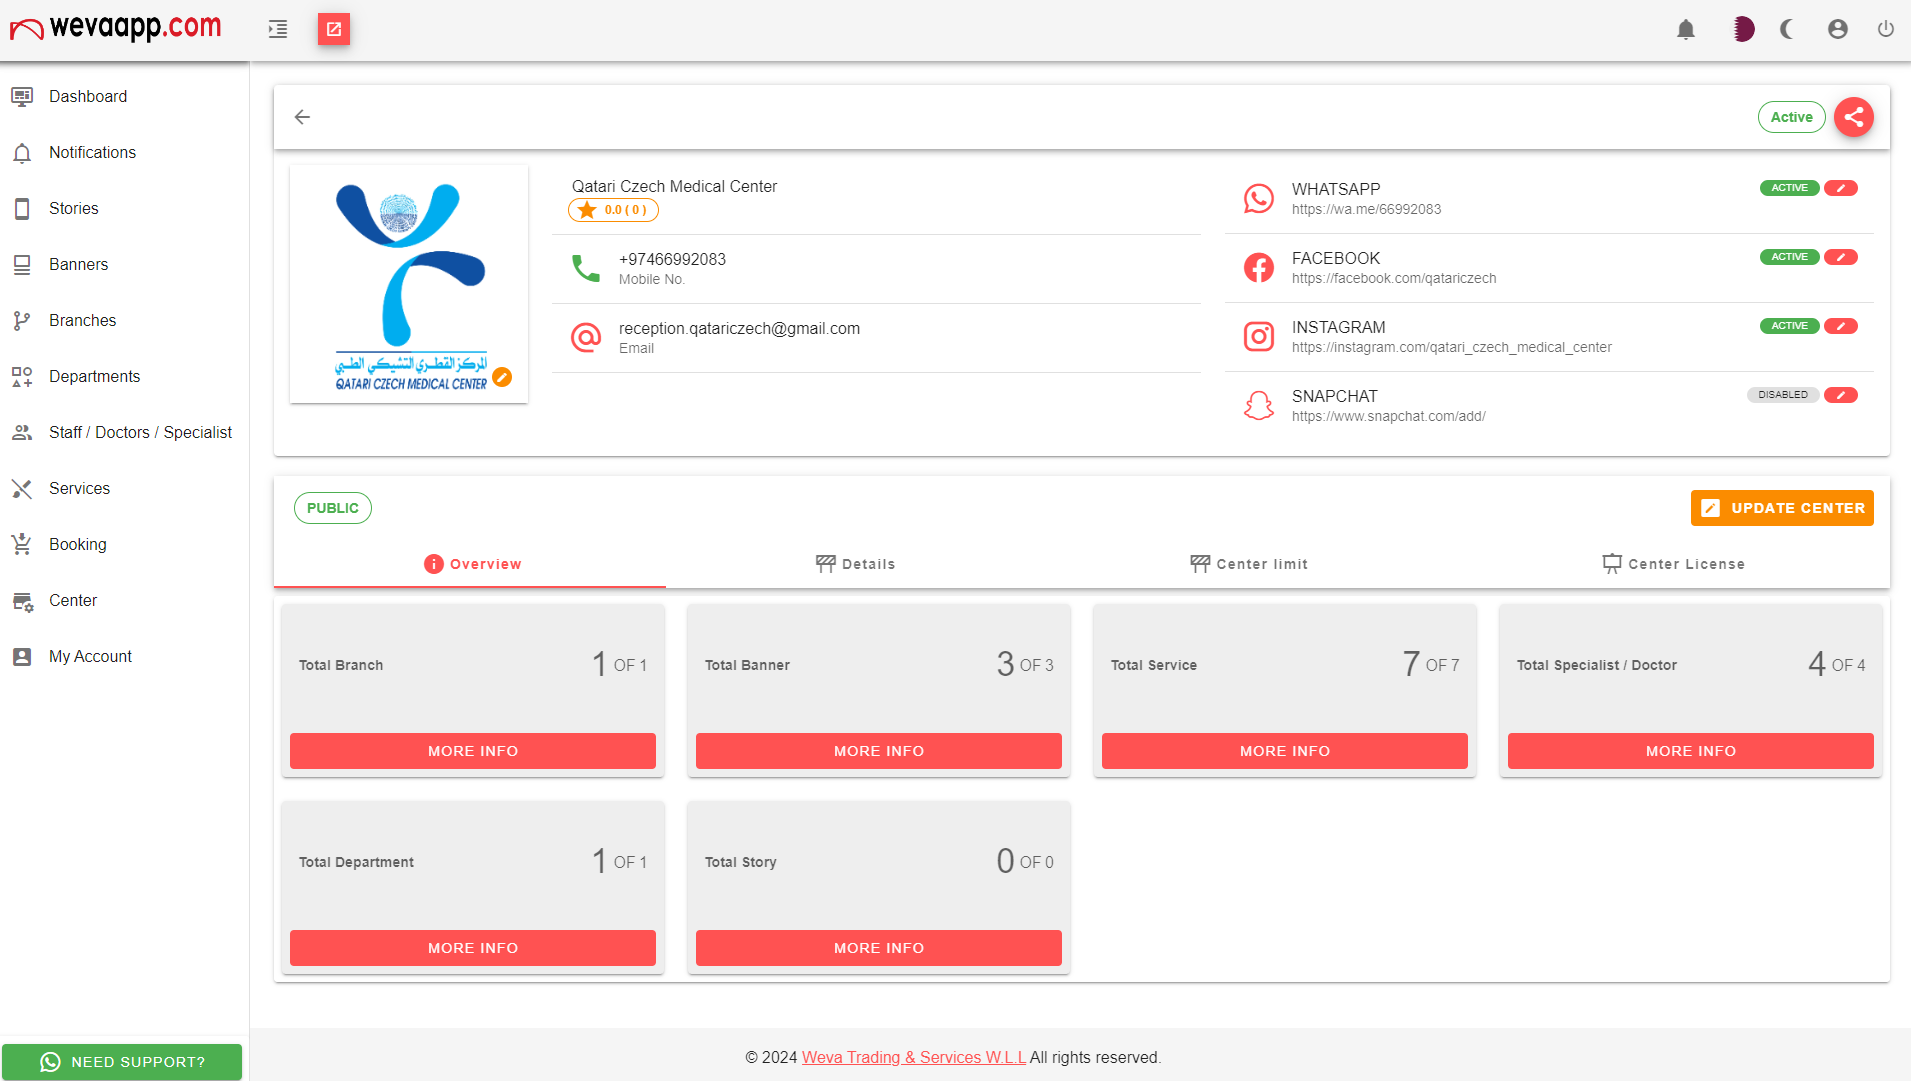Click the email at-sign icon

[x=586, y=337]
